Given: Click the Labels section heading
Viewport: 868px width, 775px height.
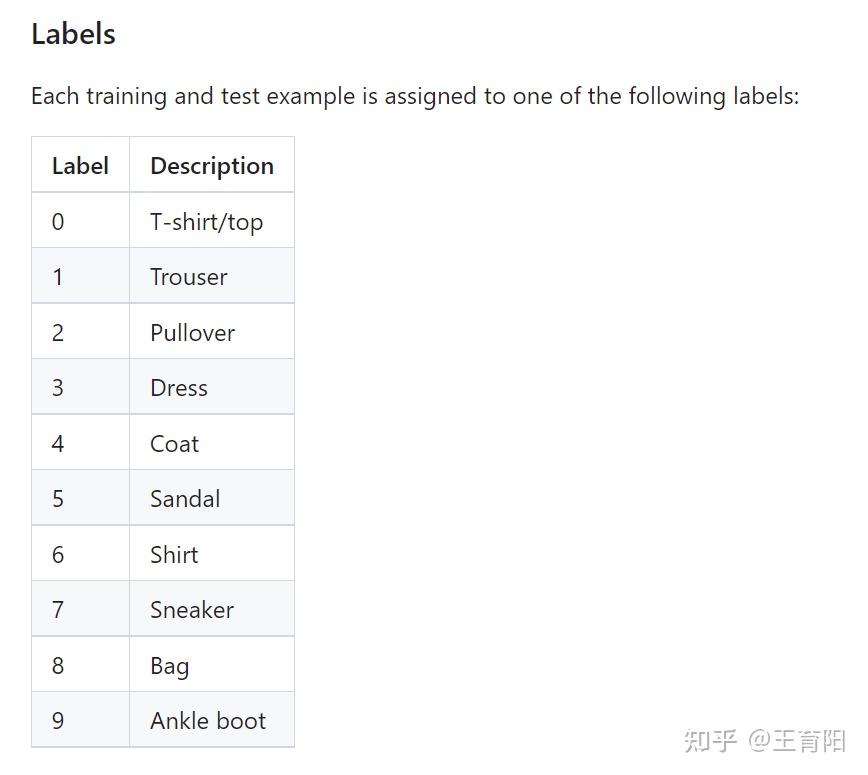Looking at the screenshot, I should tap(73, 34).
